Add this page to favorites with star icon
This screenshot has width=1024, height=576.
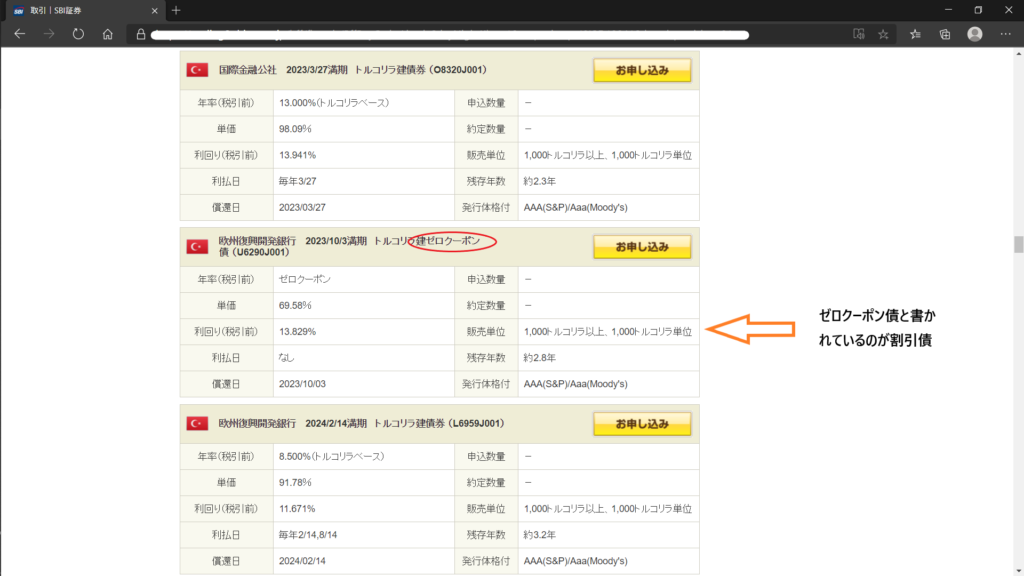(x=883, y=33)
